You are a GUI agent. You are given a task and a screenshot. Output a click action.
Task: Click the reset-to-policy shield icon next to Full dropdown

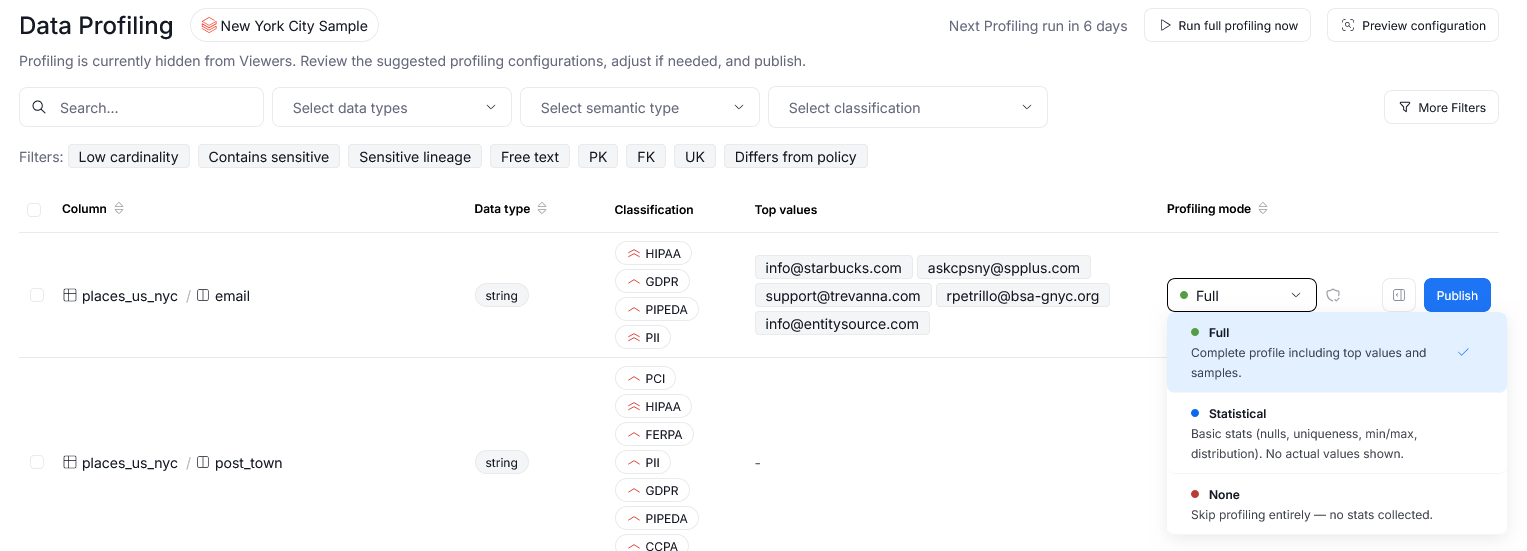click(1333, 295)
